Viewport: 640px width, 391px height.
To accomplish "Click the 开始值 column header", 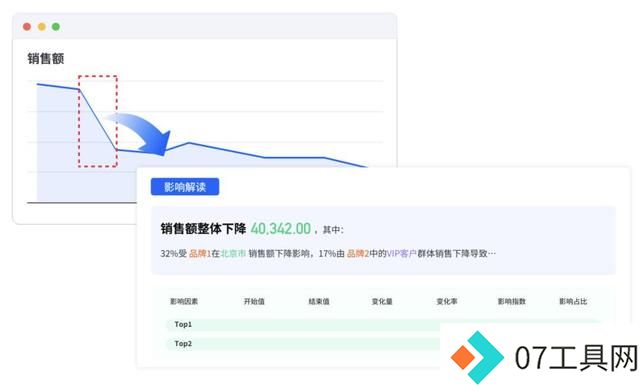I will [x=254, y=302].
